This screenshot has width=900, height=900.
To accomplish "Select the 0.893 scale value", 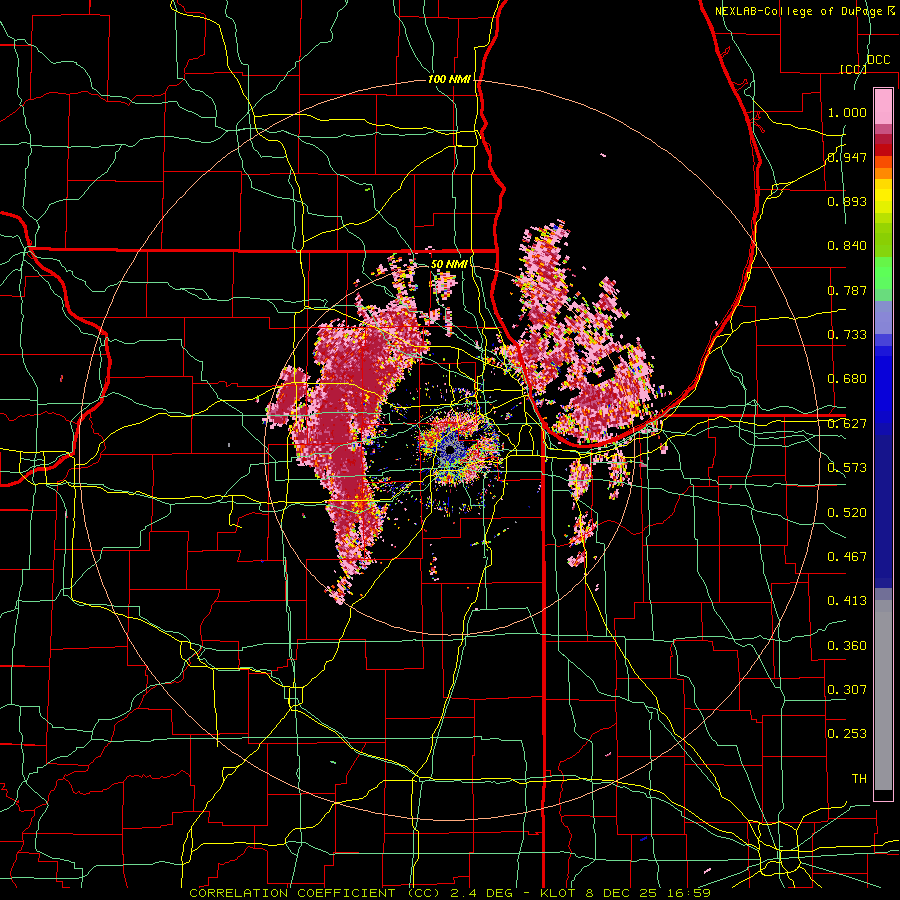I will pos(847,201).
